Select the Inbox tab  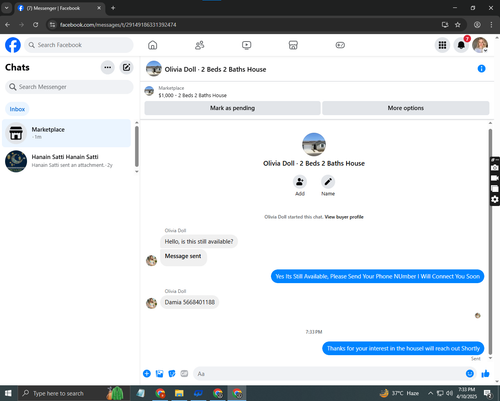[x=17, y=109]
